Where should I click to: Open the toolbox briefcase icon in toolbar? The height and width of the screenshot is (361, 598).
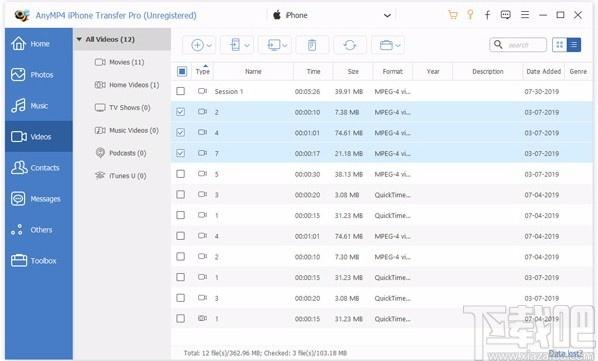pyautogui.click(x=386, y=45)
